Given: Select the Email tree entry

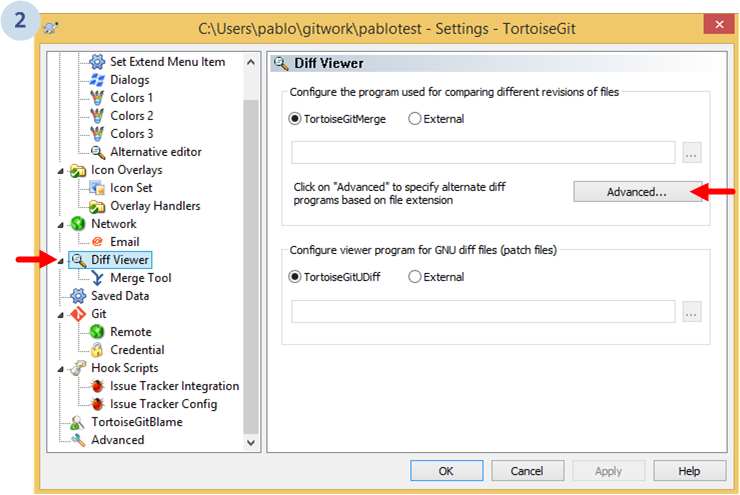Looking at the screenshot, I should click(125, 242).
